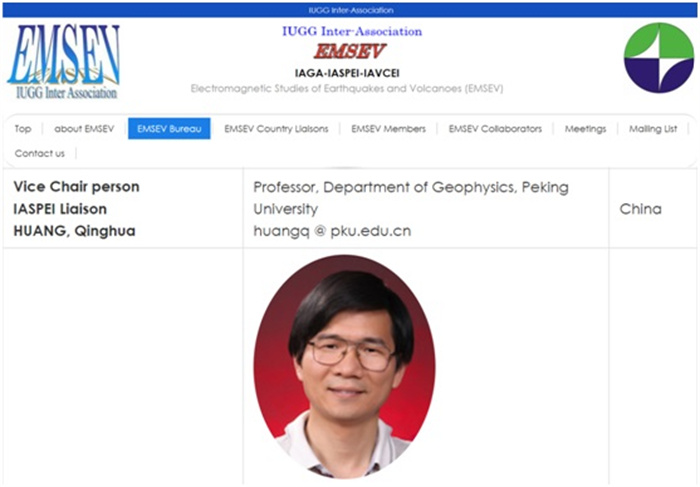700x487 pixels.
Task: Go to EMSEV Country Liaisons
Action: [276, 129]
